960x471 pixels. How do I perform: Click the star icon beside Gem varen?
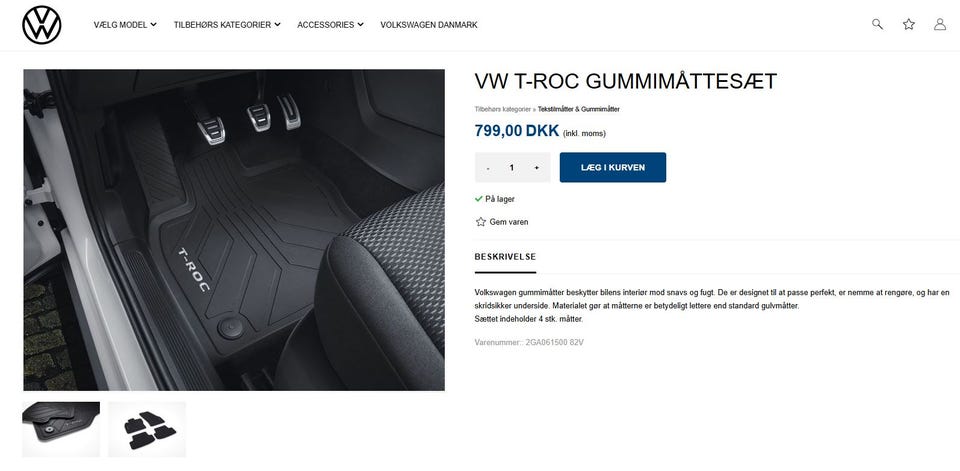[x=481, y=222]
